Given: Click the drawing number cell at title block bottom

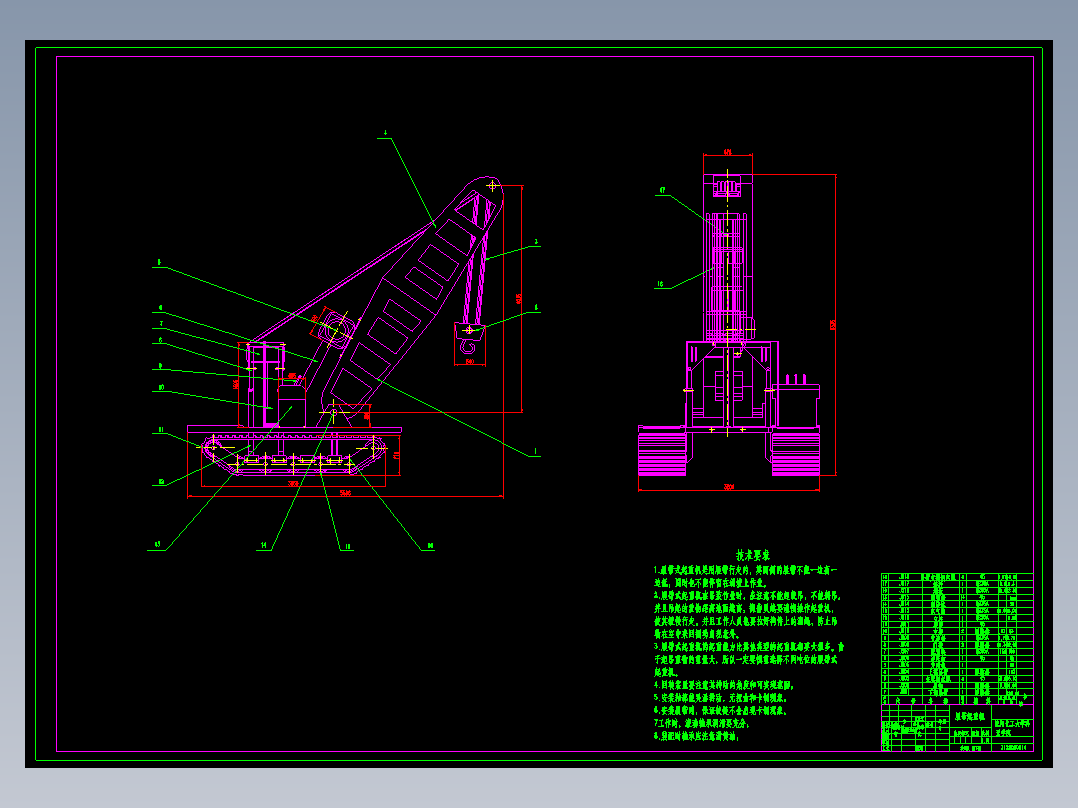Looking at the screenshot, I should click(1013, 747).
